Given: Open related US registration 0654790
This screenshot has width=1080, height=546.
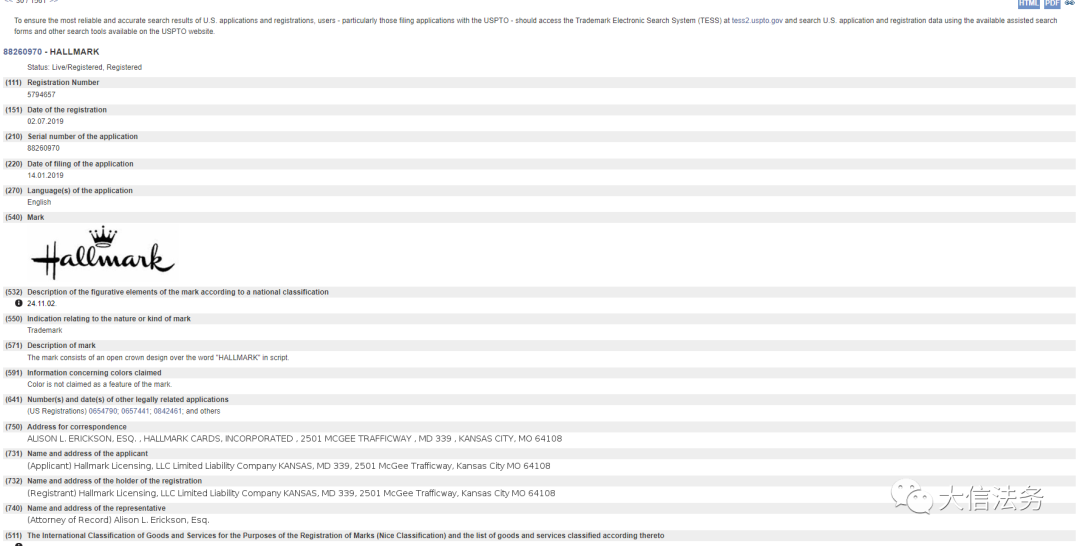Looking at the screenshot, I should click(103, 411).
